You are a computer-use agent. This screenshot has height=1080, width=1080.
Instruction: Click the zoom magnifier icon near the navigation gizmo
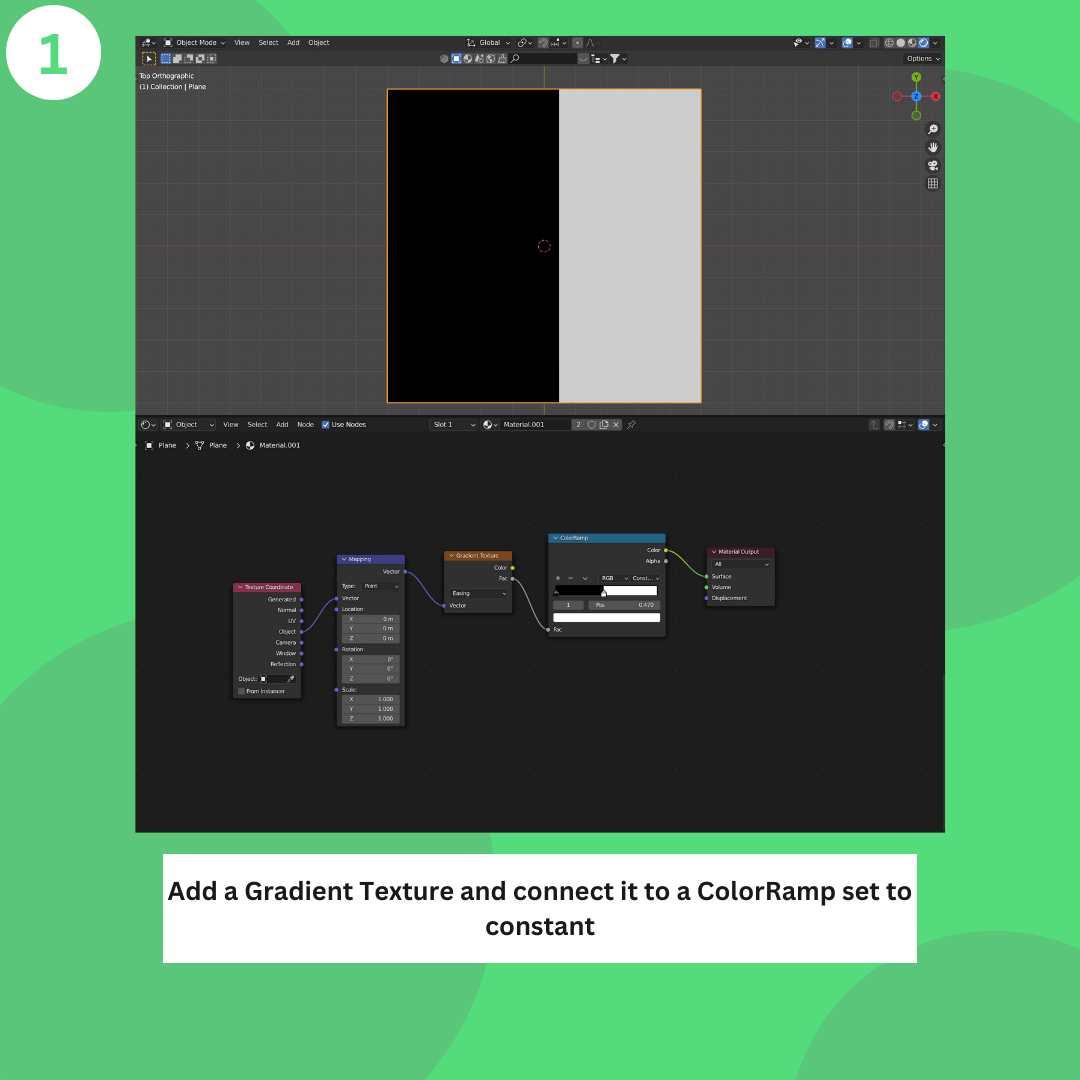click(932, 129)
